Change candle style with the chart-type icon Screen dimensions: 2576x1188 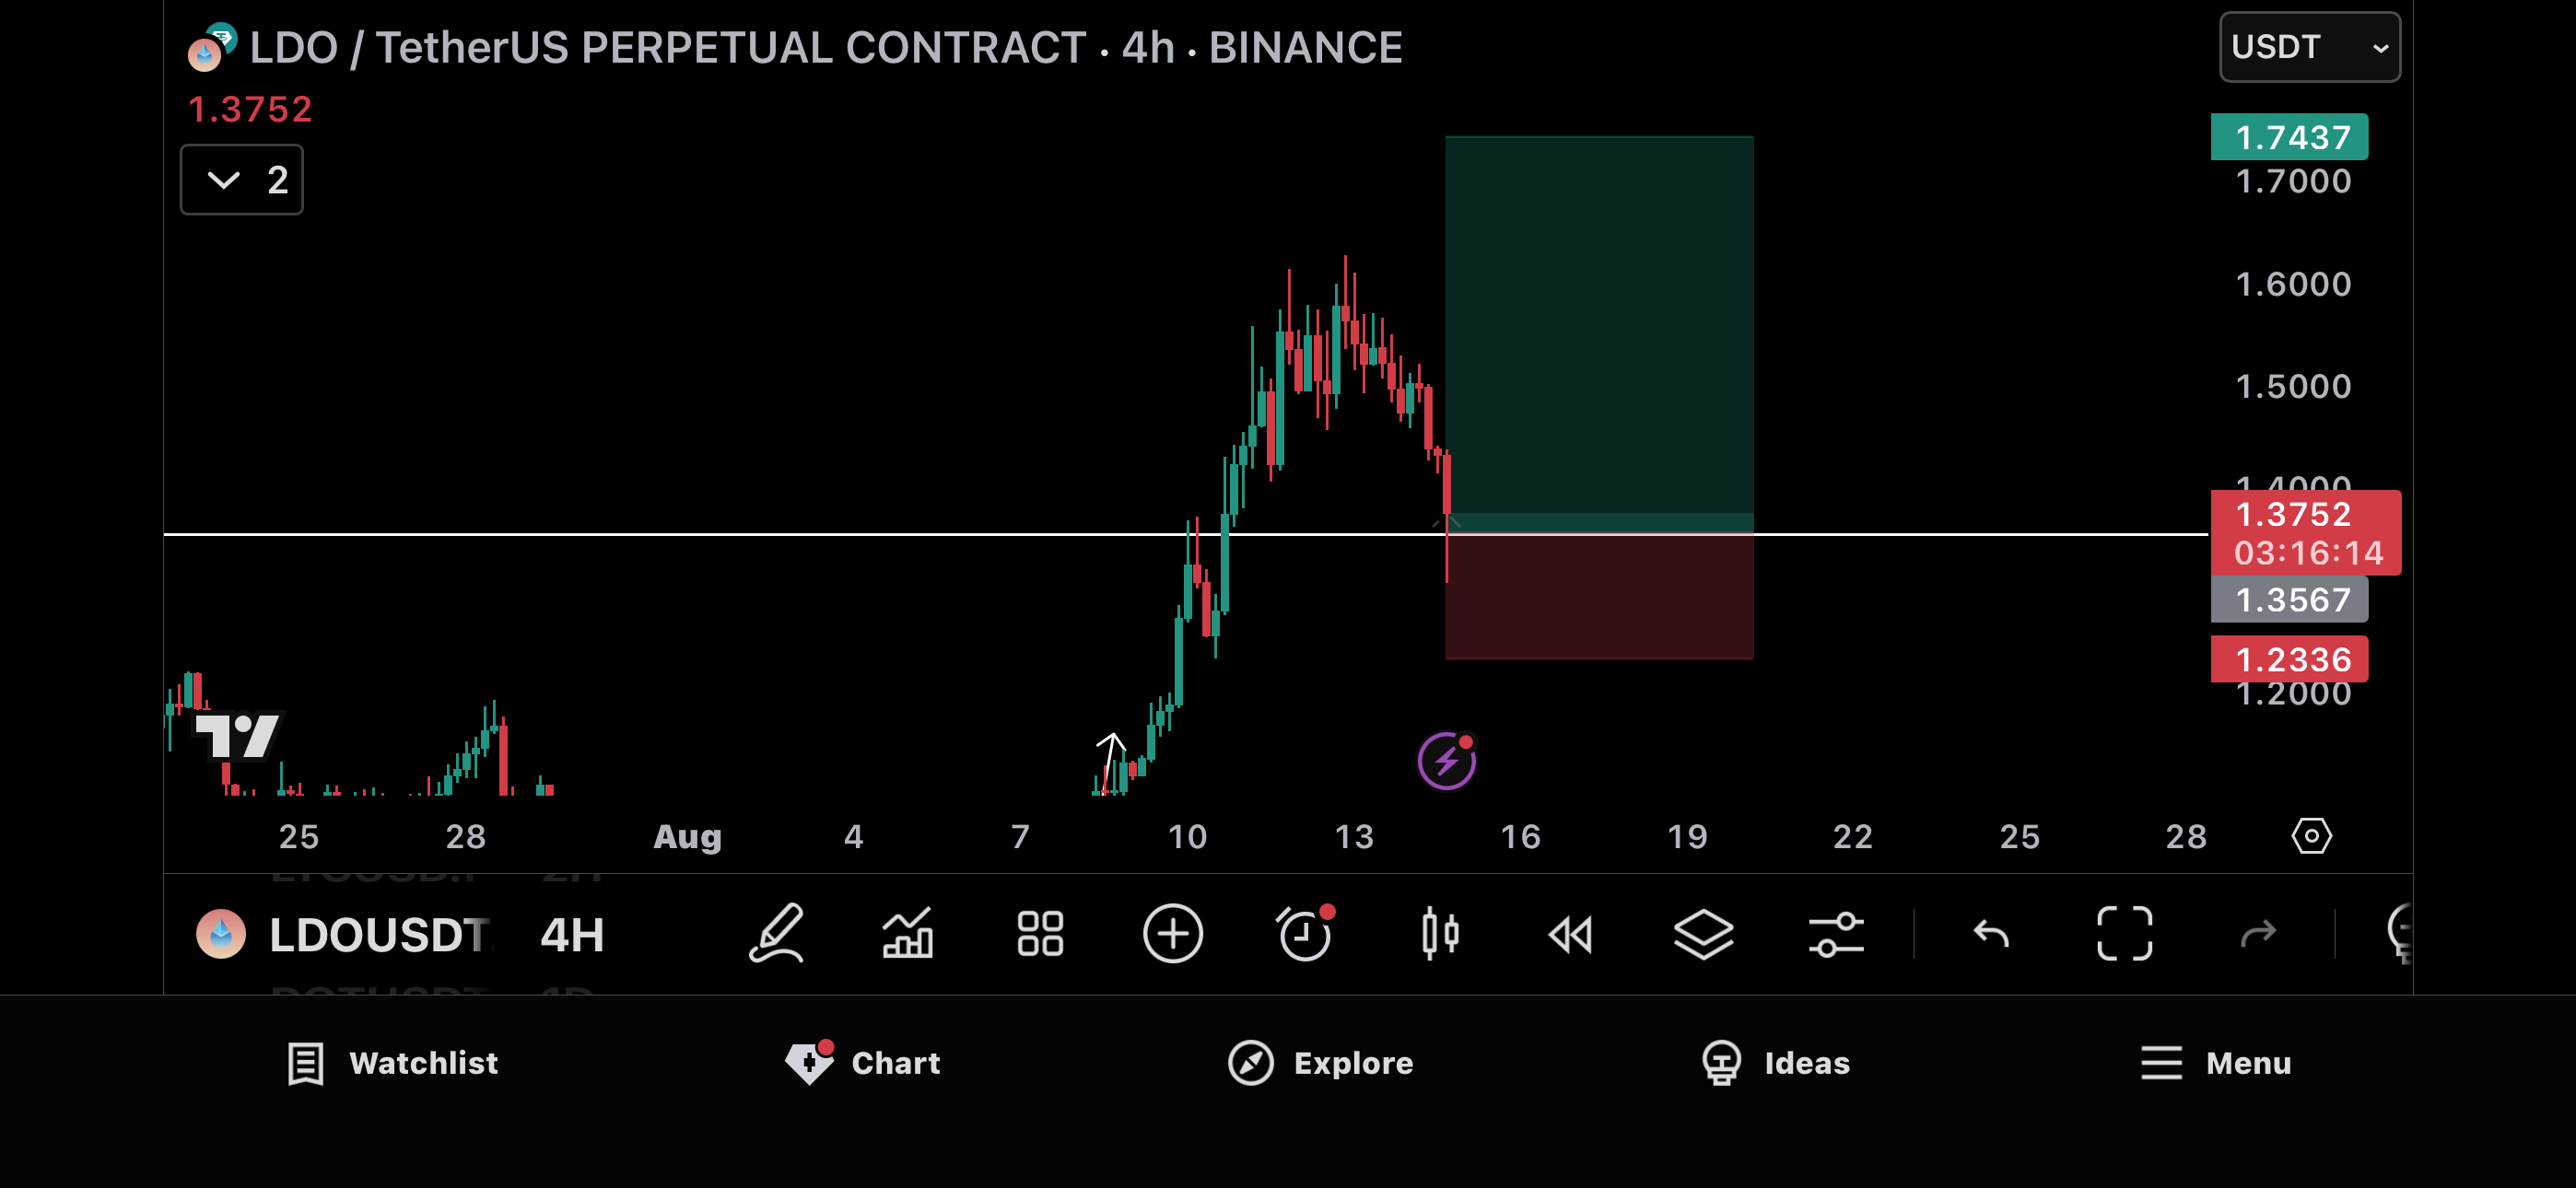(x=1440, y=935)
